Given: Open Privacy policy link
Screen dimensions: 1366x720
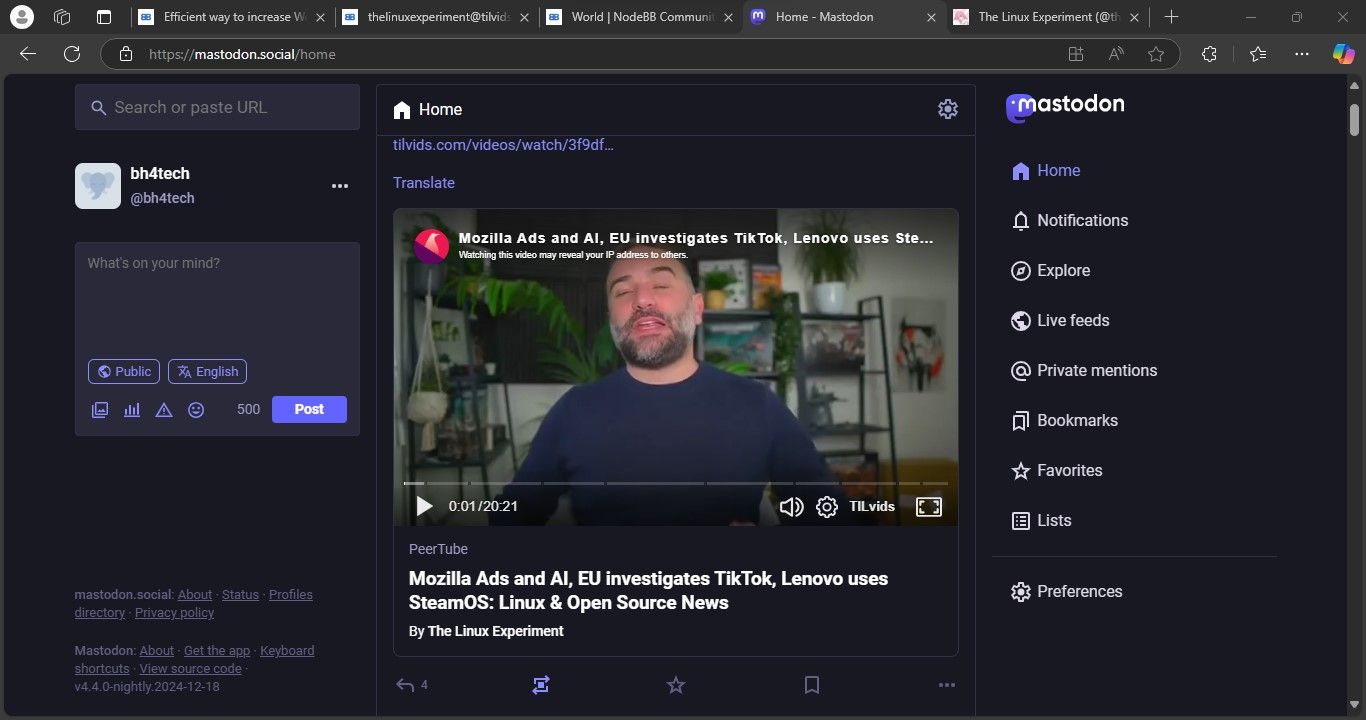Looking at the screenshot, I should pos(174,613).
